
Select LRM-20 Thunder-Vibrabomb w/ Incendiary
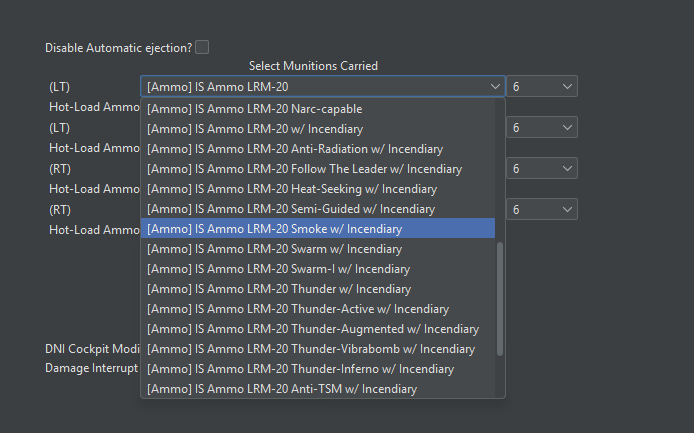coord(310,349)
